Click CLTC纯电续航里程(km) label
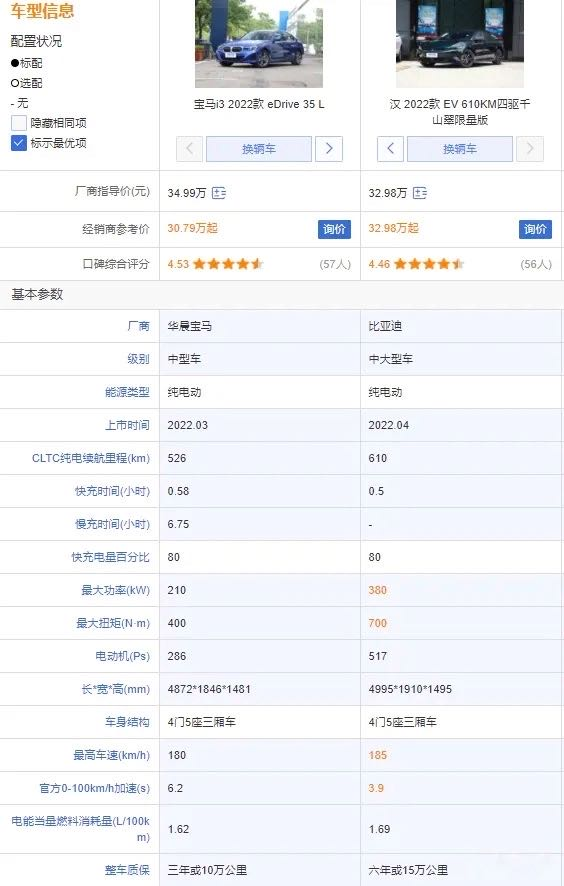This screenshot has width=564, height=886. [x=91, y=458]
